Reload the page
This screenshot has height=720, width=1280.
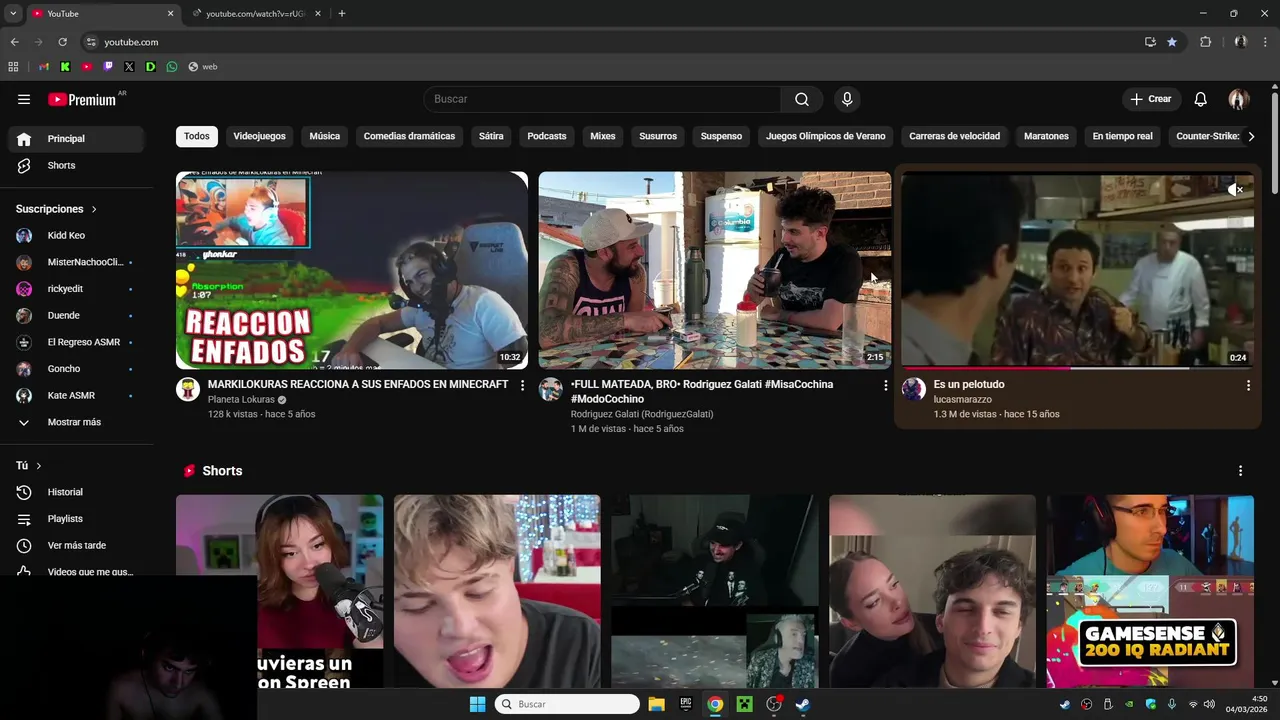click(62, 42)
